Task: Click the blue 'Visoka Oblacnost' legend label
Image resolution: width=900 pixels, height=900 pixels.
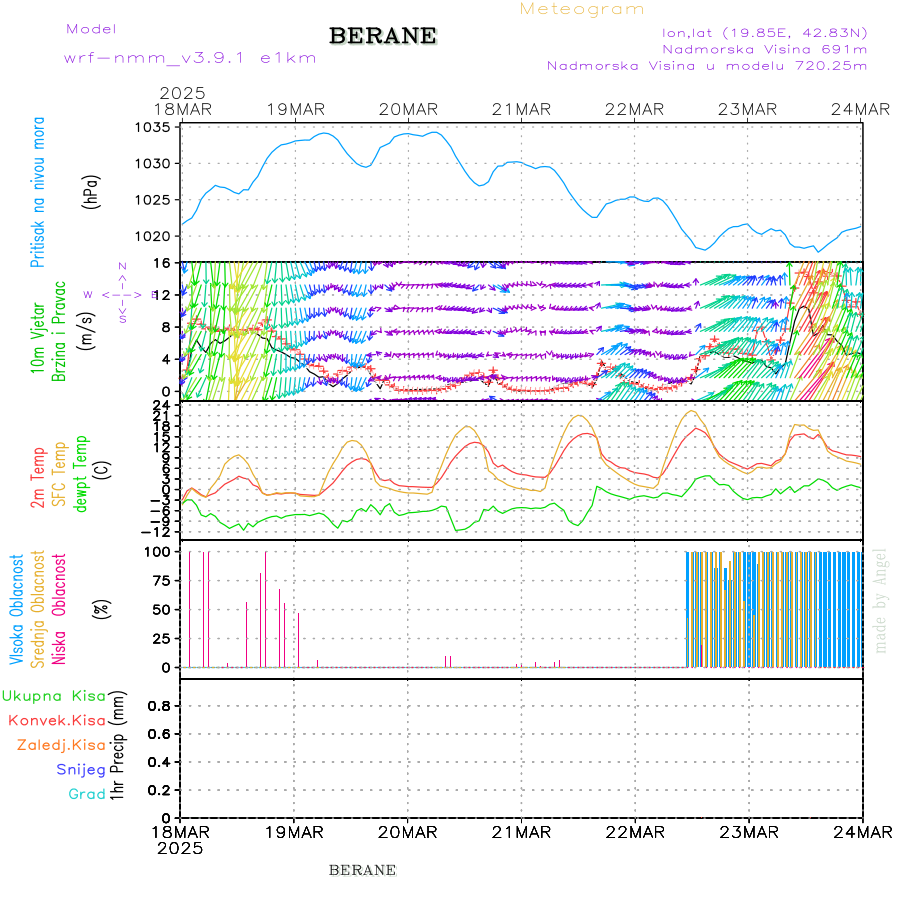Action: (16, 610)
